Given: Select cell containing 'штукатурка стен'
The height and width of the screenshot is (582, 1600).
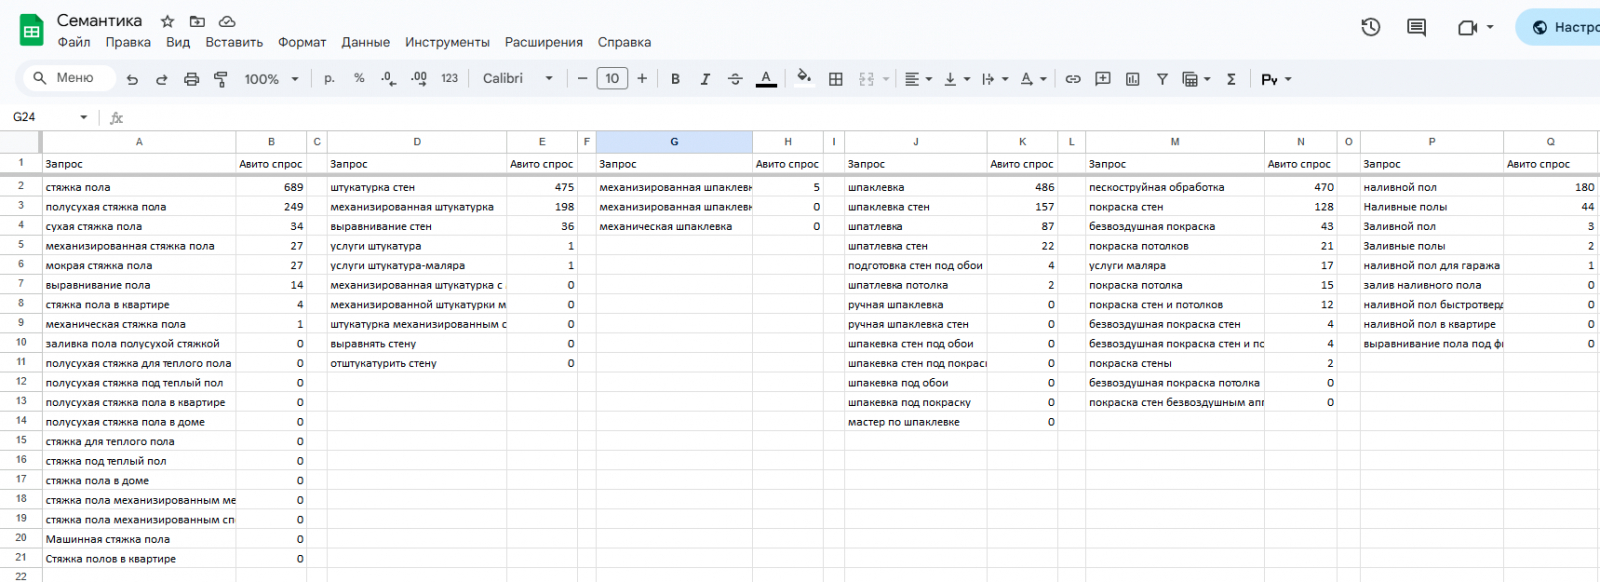Looking at the screenshot, I should click(x=415, y=187).
